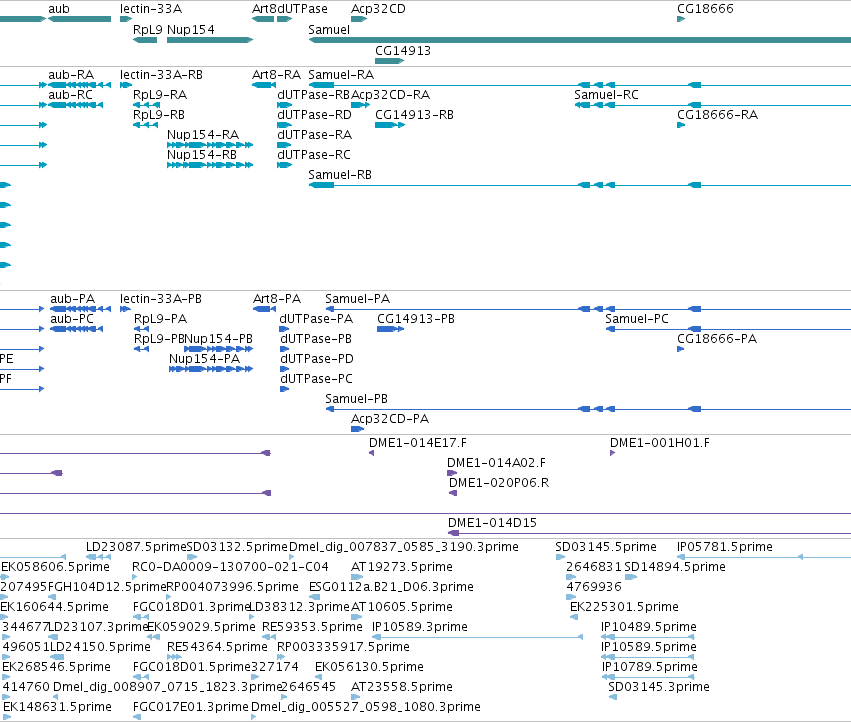Select the aub-PC protein feature
The width and height of the screenshot is (851, 722).
(x=77, y=329)
